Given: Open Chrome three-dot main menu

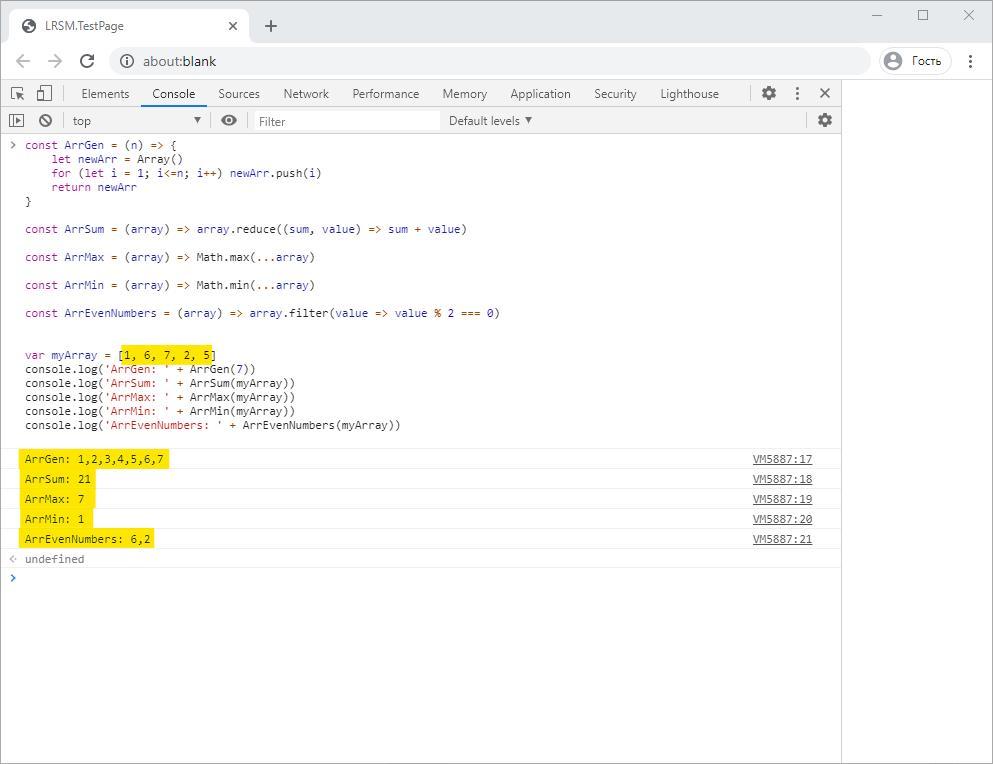Looking at the screenshot, I should (x=970, y=61).
